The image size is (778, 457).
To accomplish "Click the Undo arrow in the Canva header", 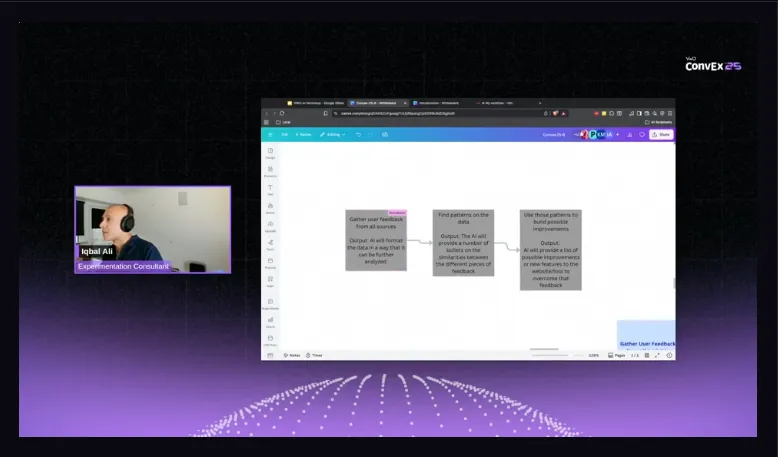I will 358,134.
